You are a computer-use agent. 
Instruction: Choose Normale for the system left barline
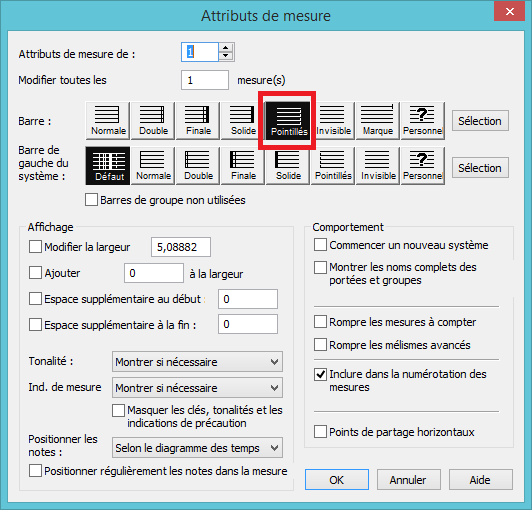[x=153, y=166]
